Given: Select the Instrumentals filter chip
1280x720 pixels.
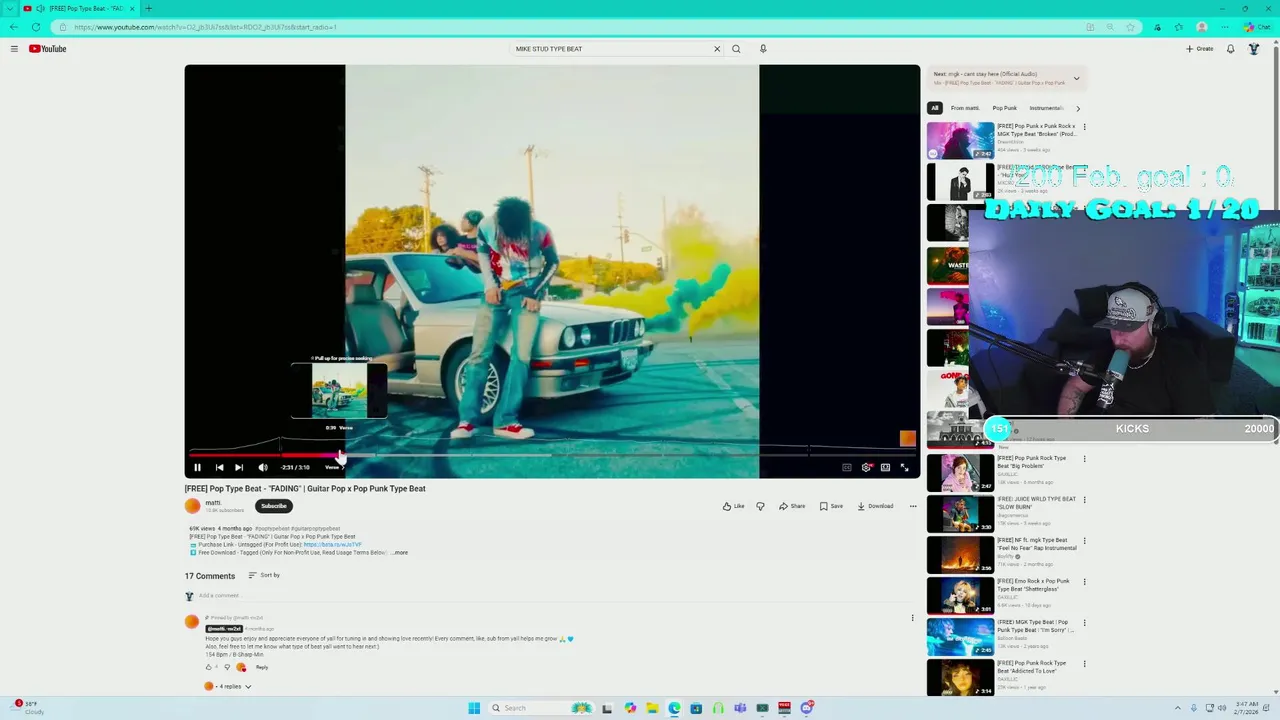Looking at the screenshot, I should (1046, 108).
